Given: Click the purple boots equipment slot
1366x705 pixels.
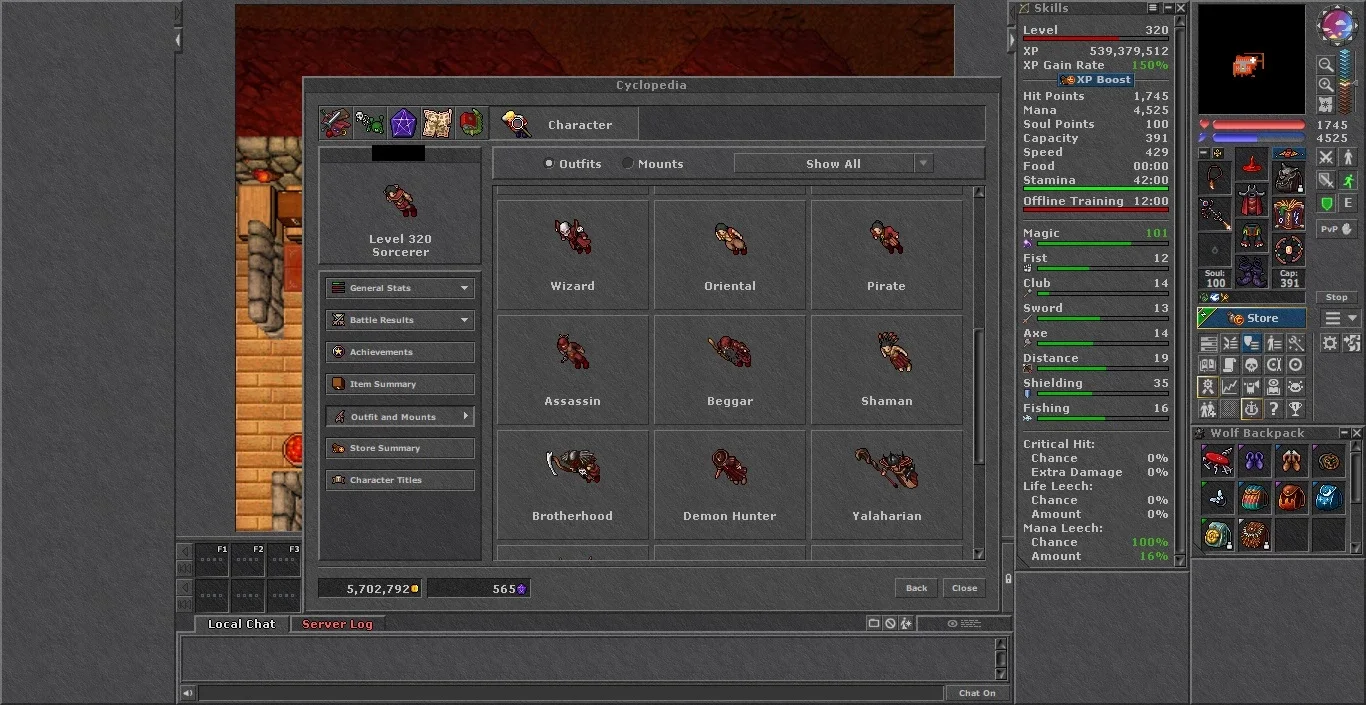Looking at the screenshot, I should (x=1251, y=271).
